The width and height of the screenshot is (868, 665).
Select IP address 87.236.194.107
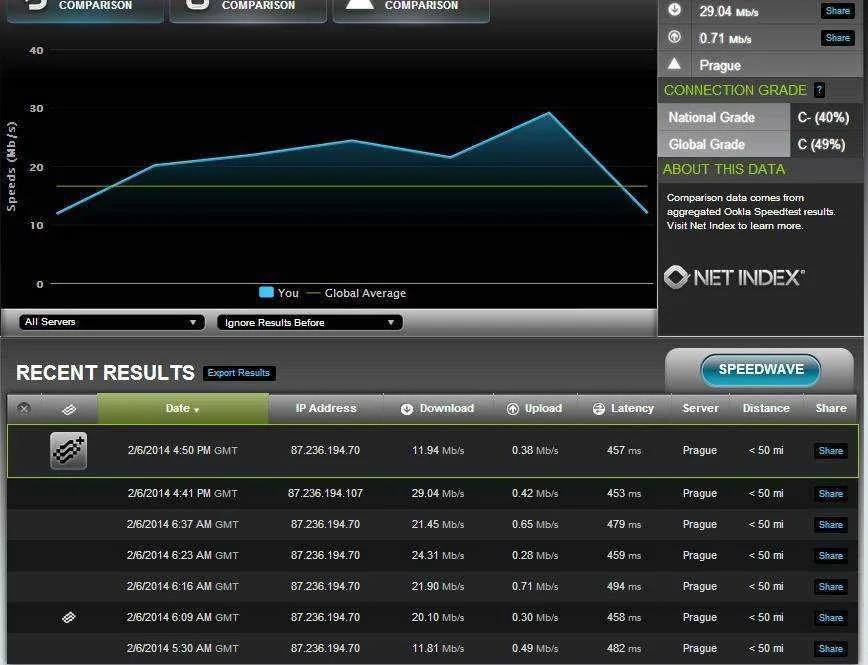(326, 493)
